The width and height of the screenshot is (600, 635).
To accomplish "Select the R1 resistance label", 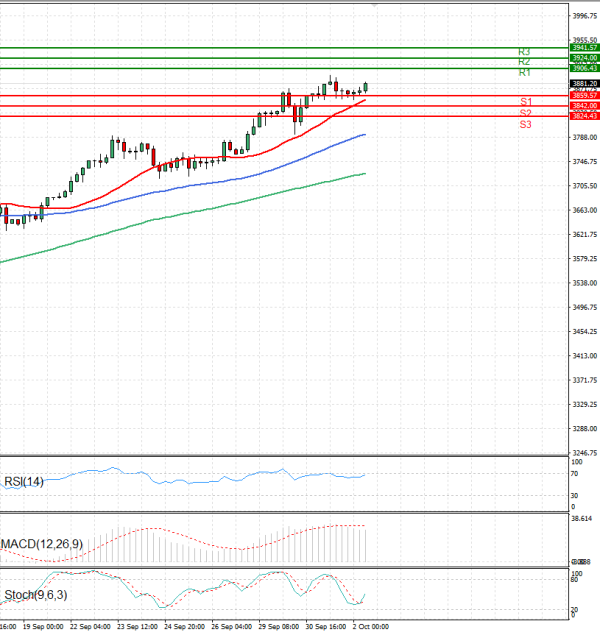I will point(524,73).
